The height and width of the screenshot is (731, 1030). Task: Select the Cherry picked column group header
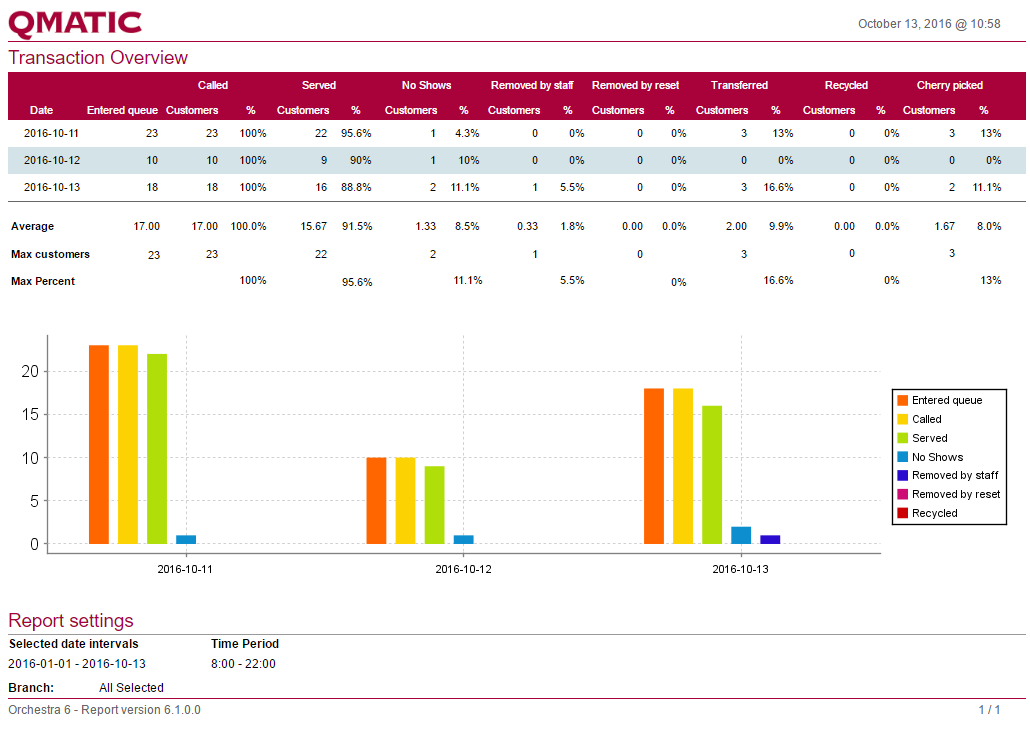[x=949, y=85]
